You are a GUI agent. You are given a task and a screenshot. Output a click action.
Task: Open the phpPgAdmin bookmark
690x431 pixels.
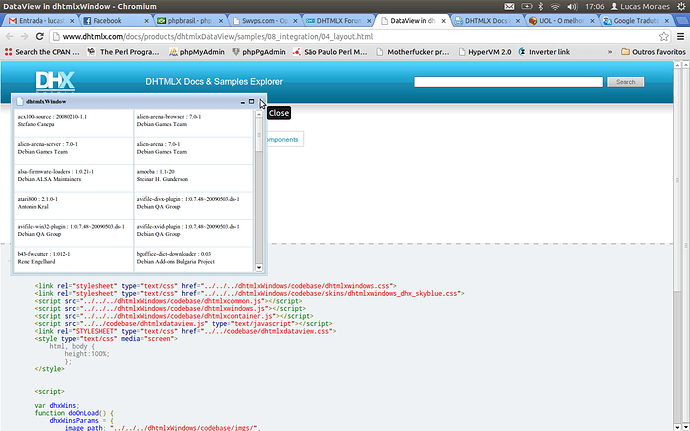[x=259, y=52]
